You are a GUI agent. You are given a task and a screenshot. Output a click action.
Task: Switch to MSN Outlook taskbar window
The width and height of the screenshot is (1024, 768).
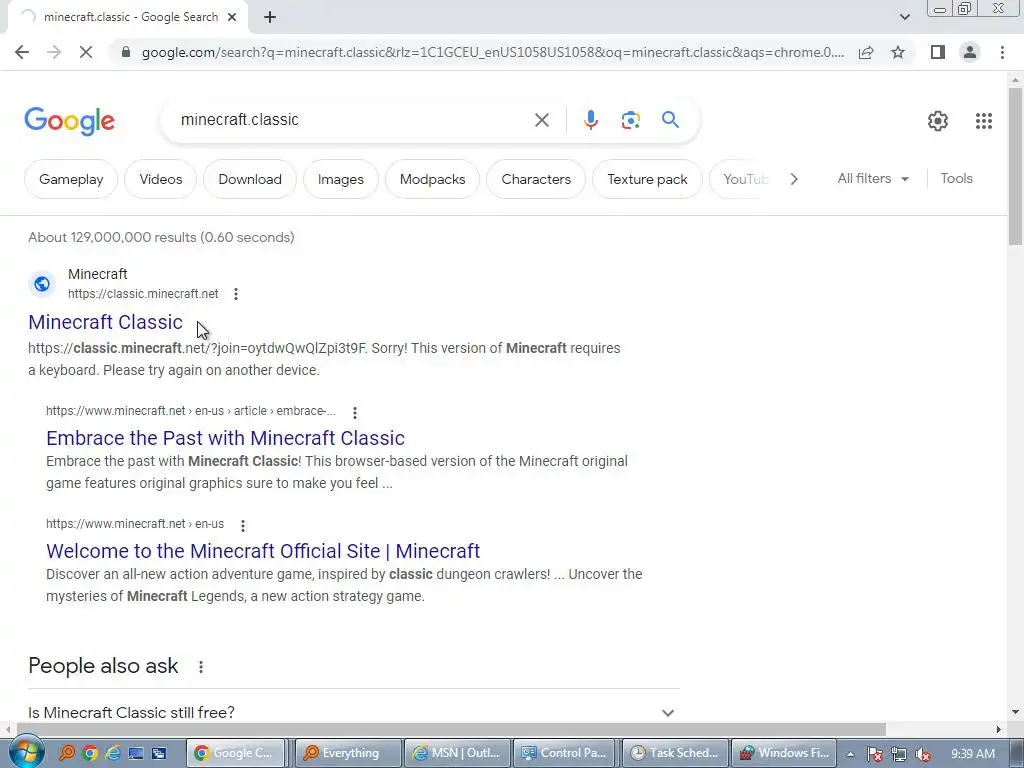(456, 753)
